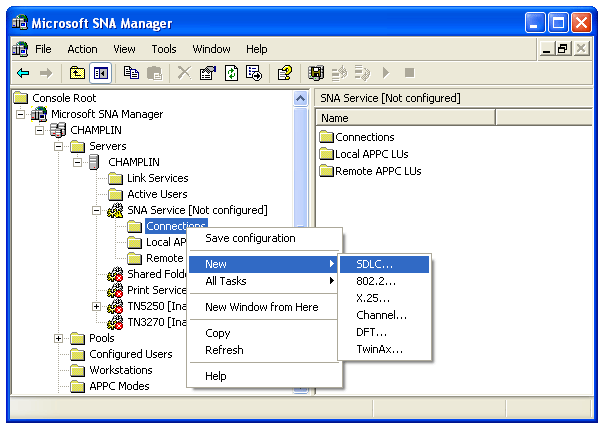Choose Save configuration from context menu

[x=265, y=238]
